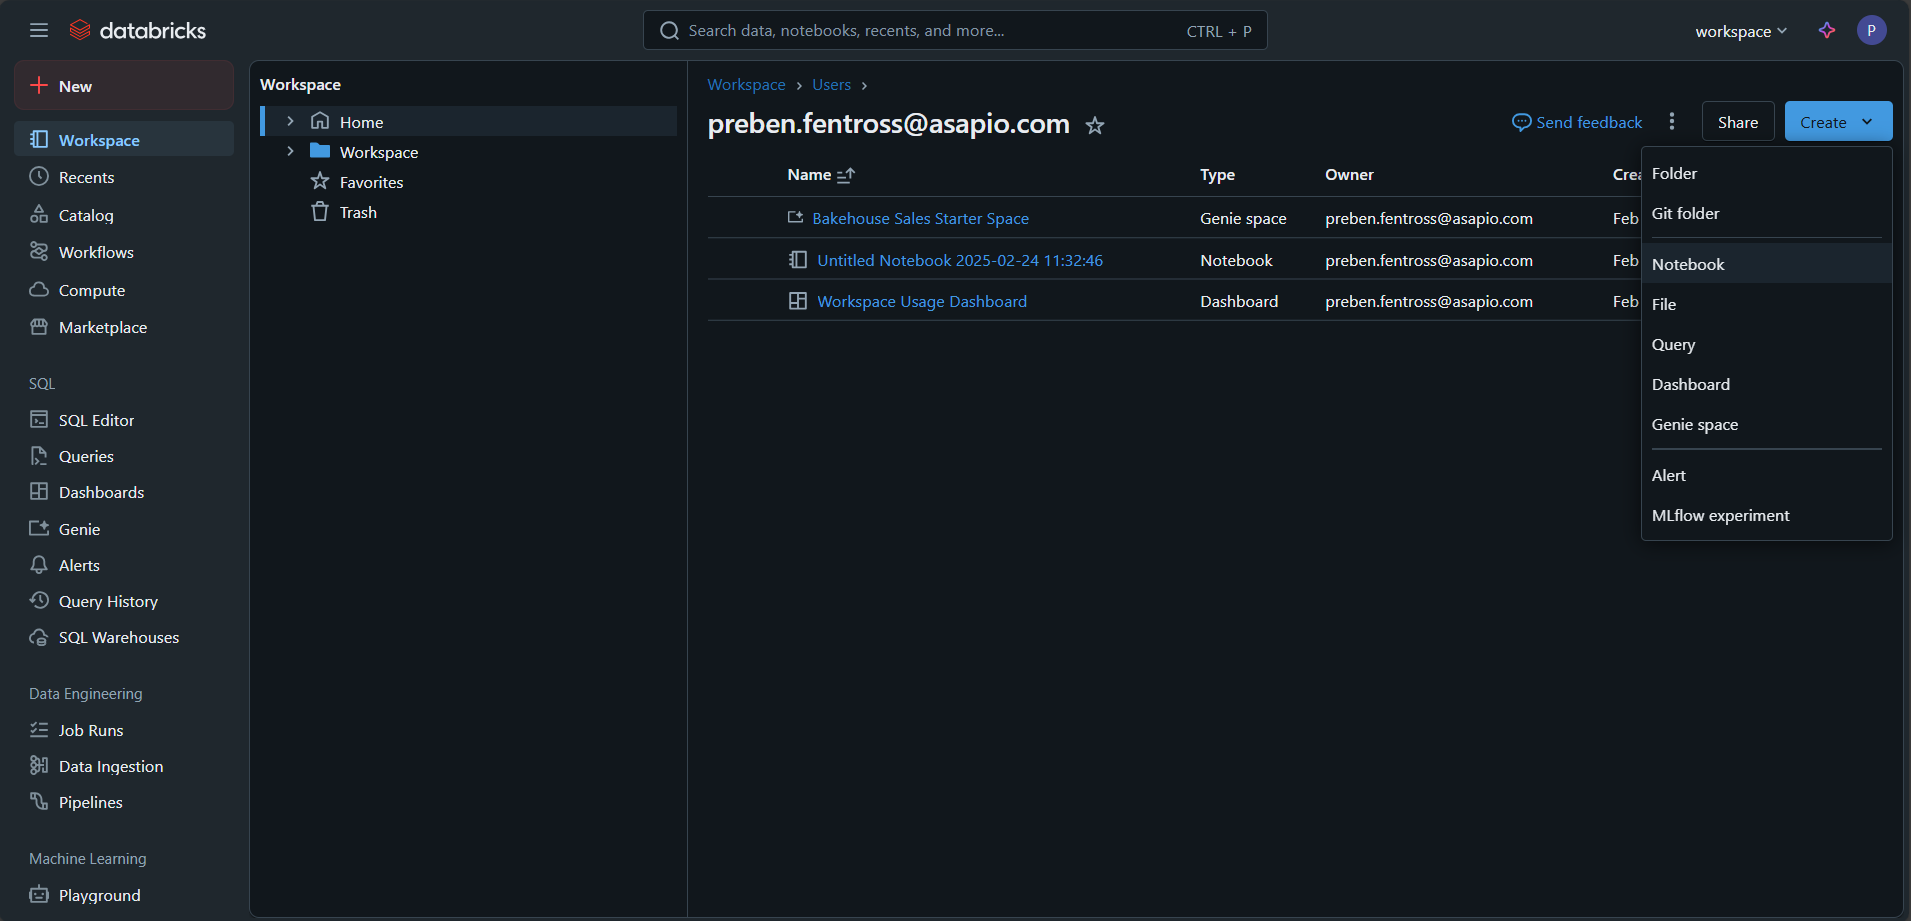Select Git folder from the Create menu
This screenshot has height=921, width=1911.
click(x=1766, y=213)
